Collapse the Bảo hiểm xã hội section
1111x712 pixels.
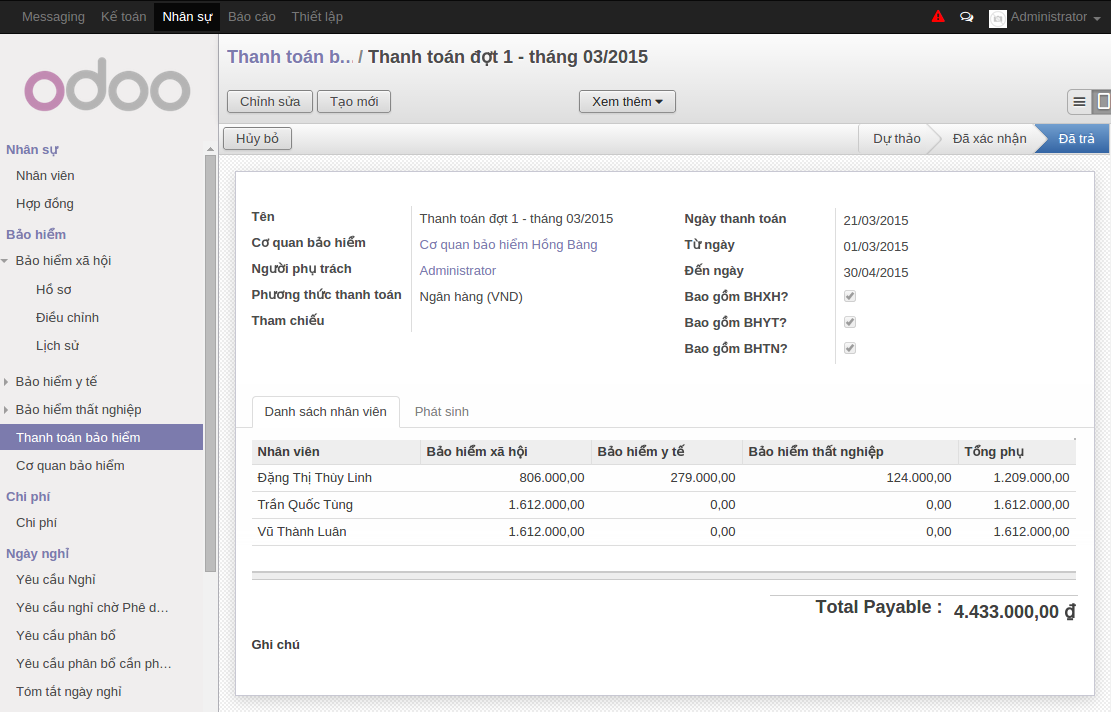(9, 261)
